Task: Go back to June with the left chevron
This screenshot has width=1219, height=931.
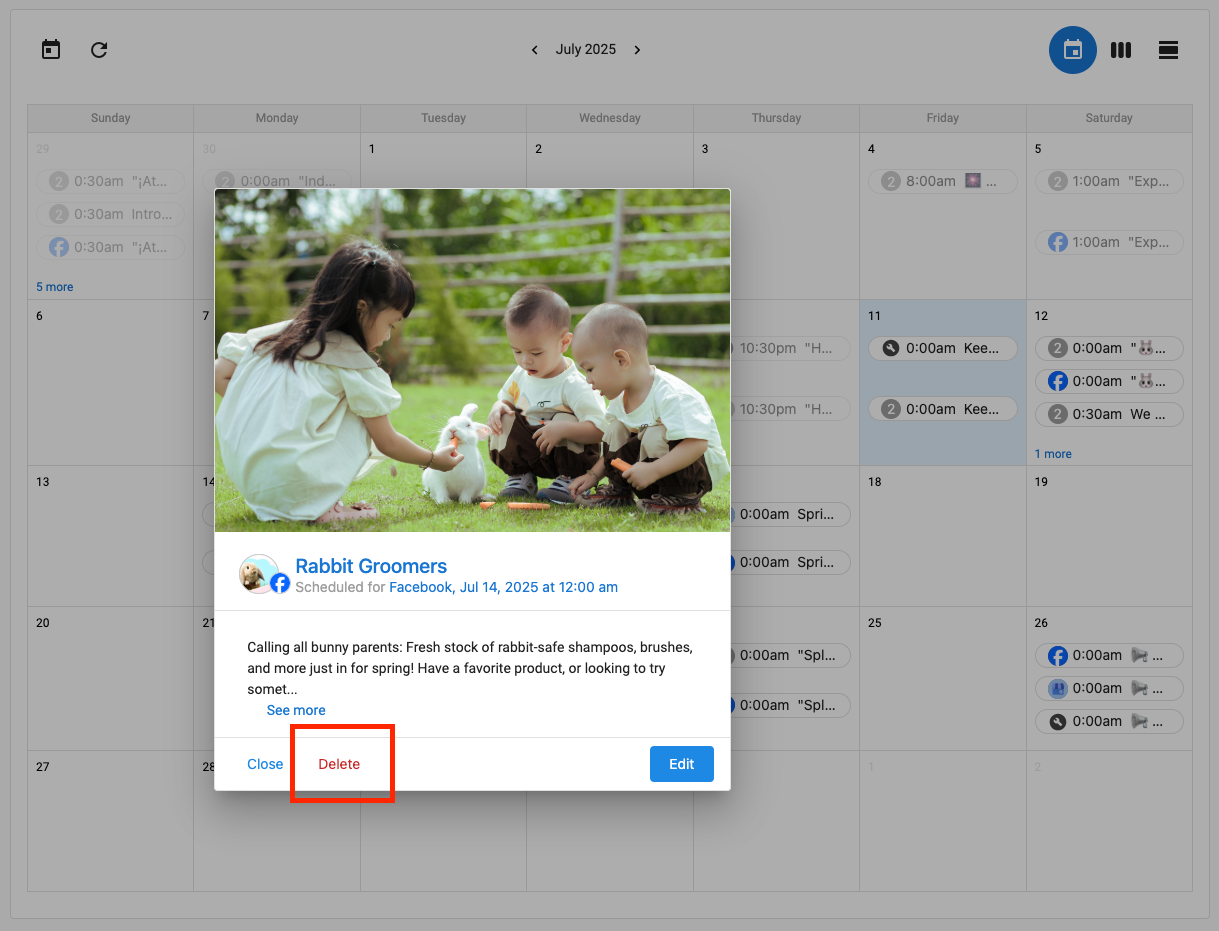Action: [x=534, y=49]
